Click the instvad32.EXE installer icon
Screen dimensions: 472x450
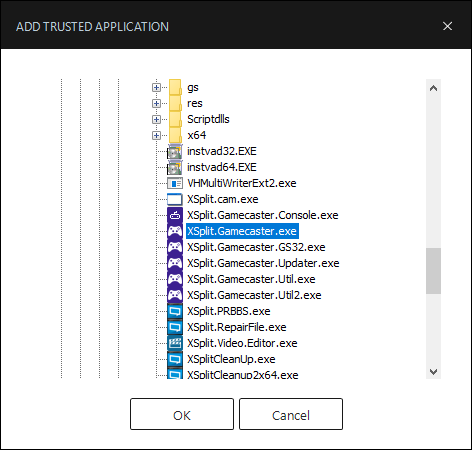point(175,151)
